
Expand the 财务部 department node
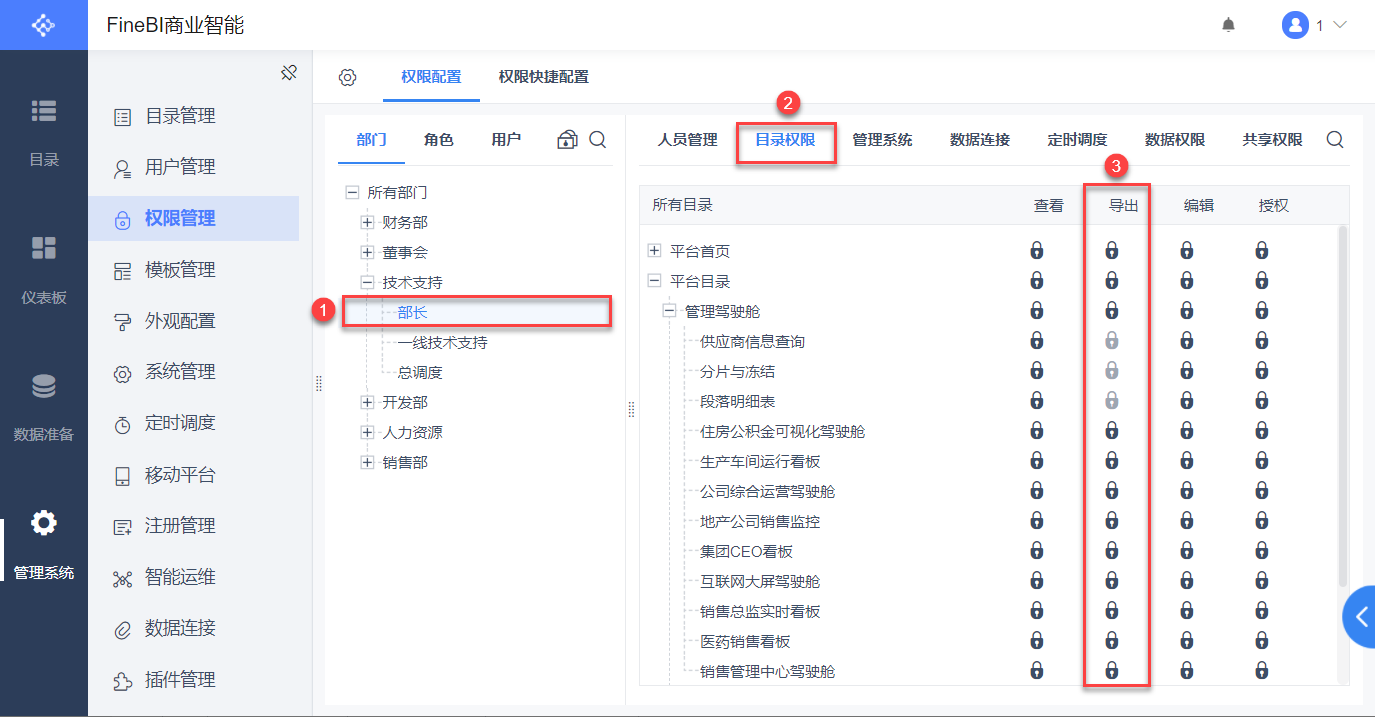click(367, 222)
